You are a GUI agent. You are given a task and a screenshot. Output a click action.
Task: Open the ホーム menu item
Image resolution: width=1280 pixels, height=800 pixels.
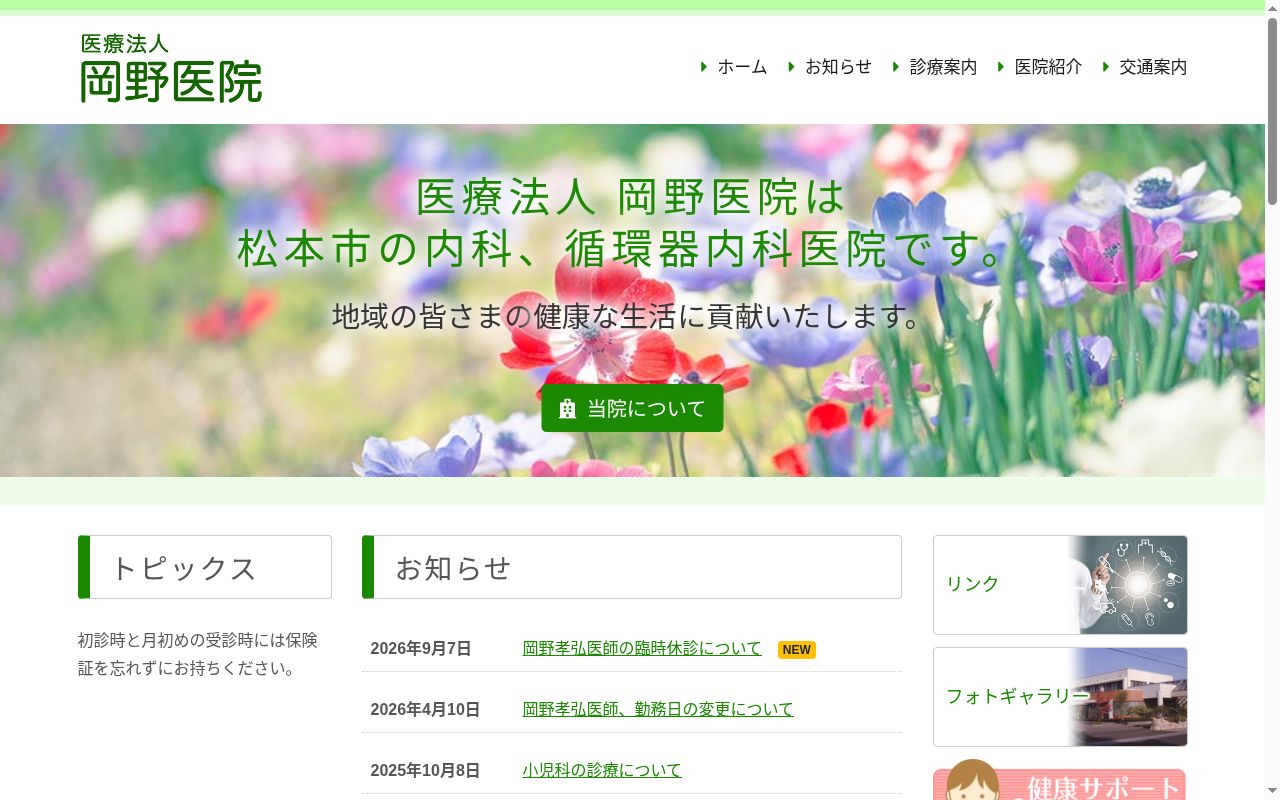[742, 67]
